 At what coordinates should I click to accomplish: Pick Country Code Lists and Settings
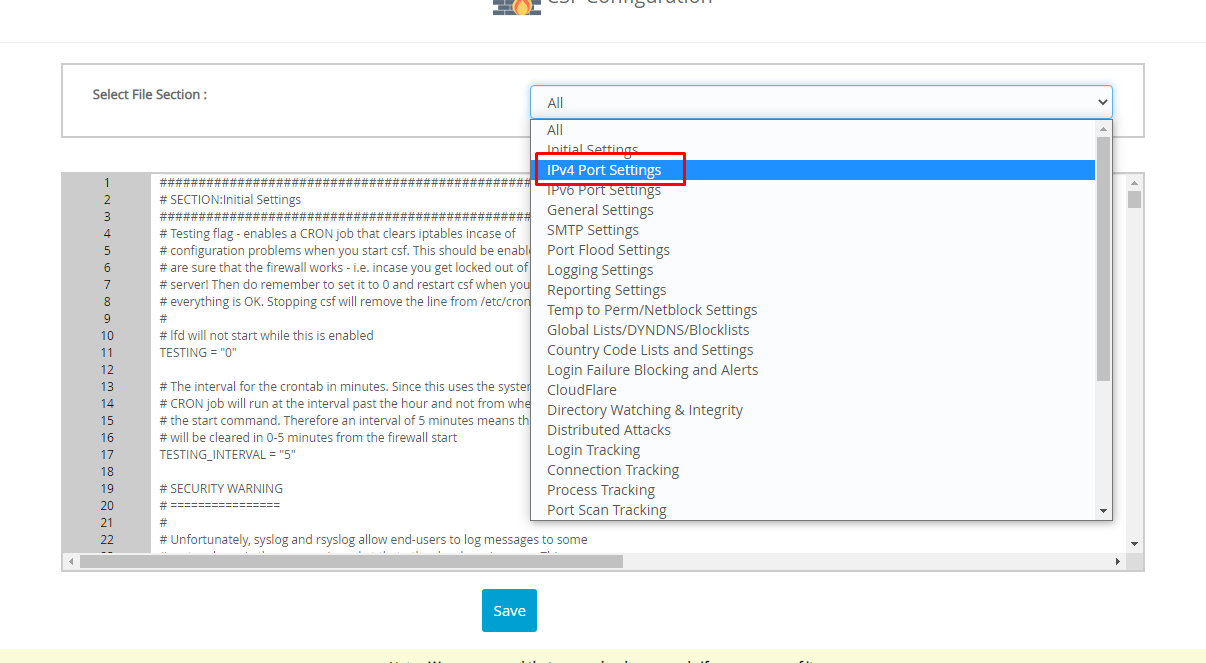coord(650,350)
